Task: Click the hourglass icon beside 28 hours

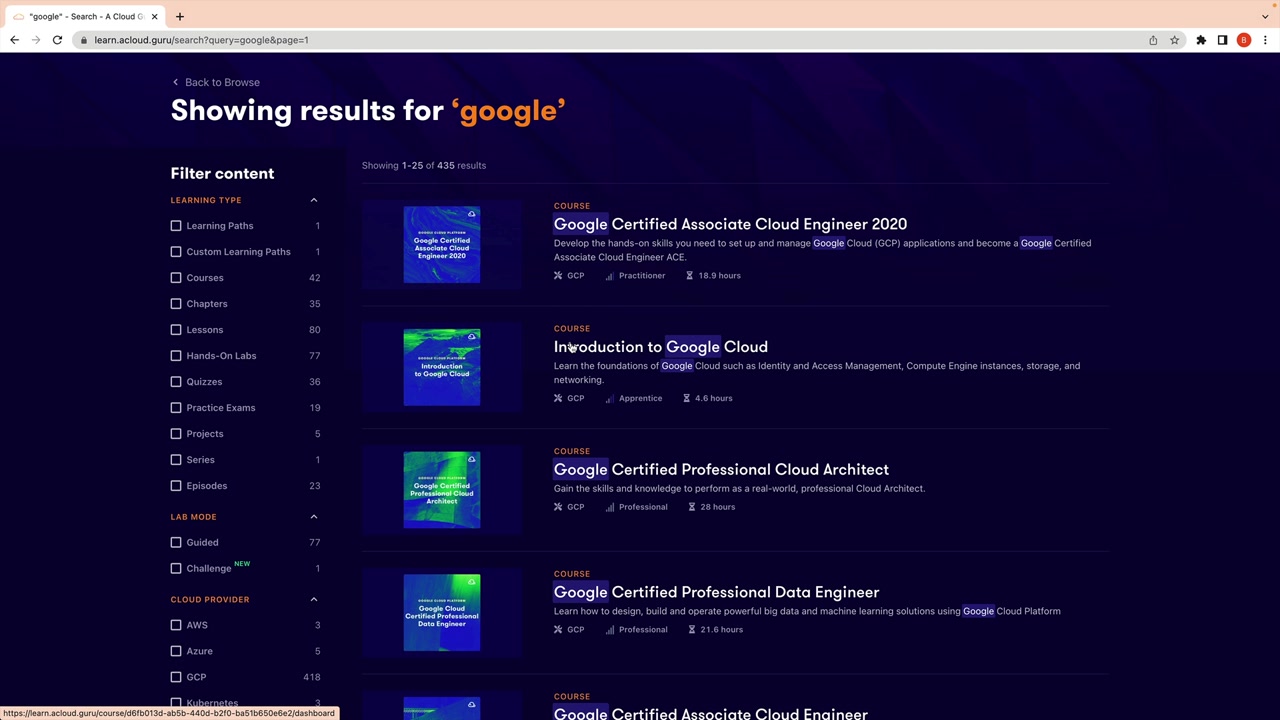Action: [691, 507]
